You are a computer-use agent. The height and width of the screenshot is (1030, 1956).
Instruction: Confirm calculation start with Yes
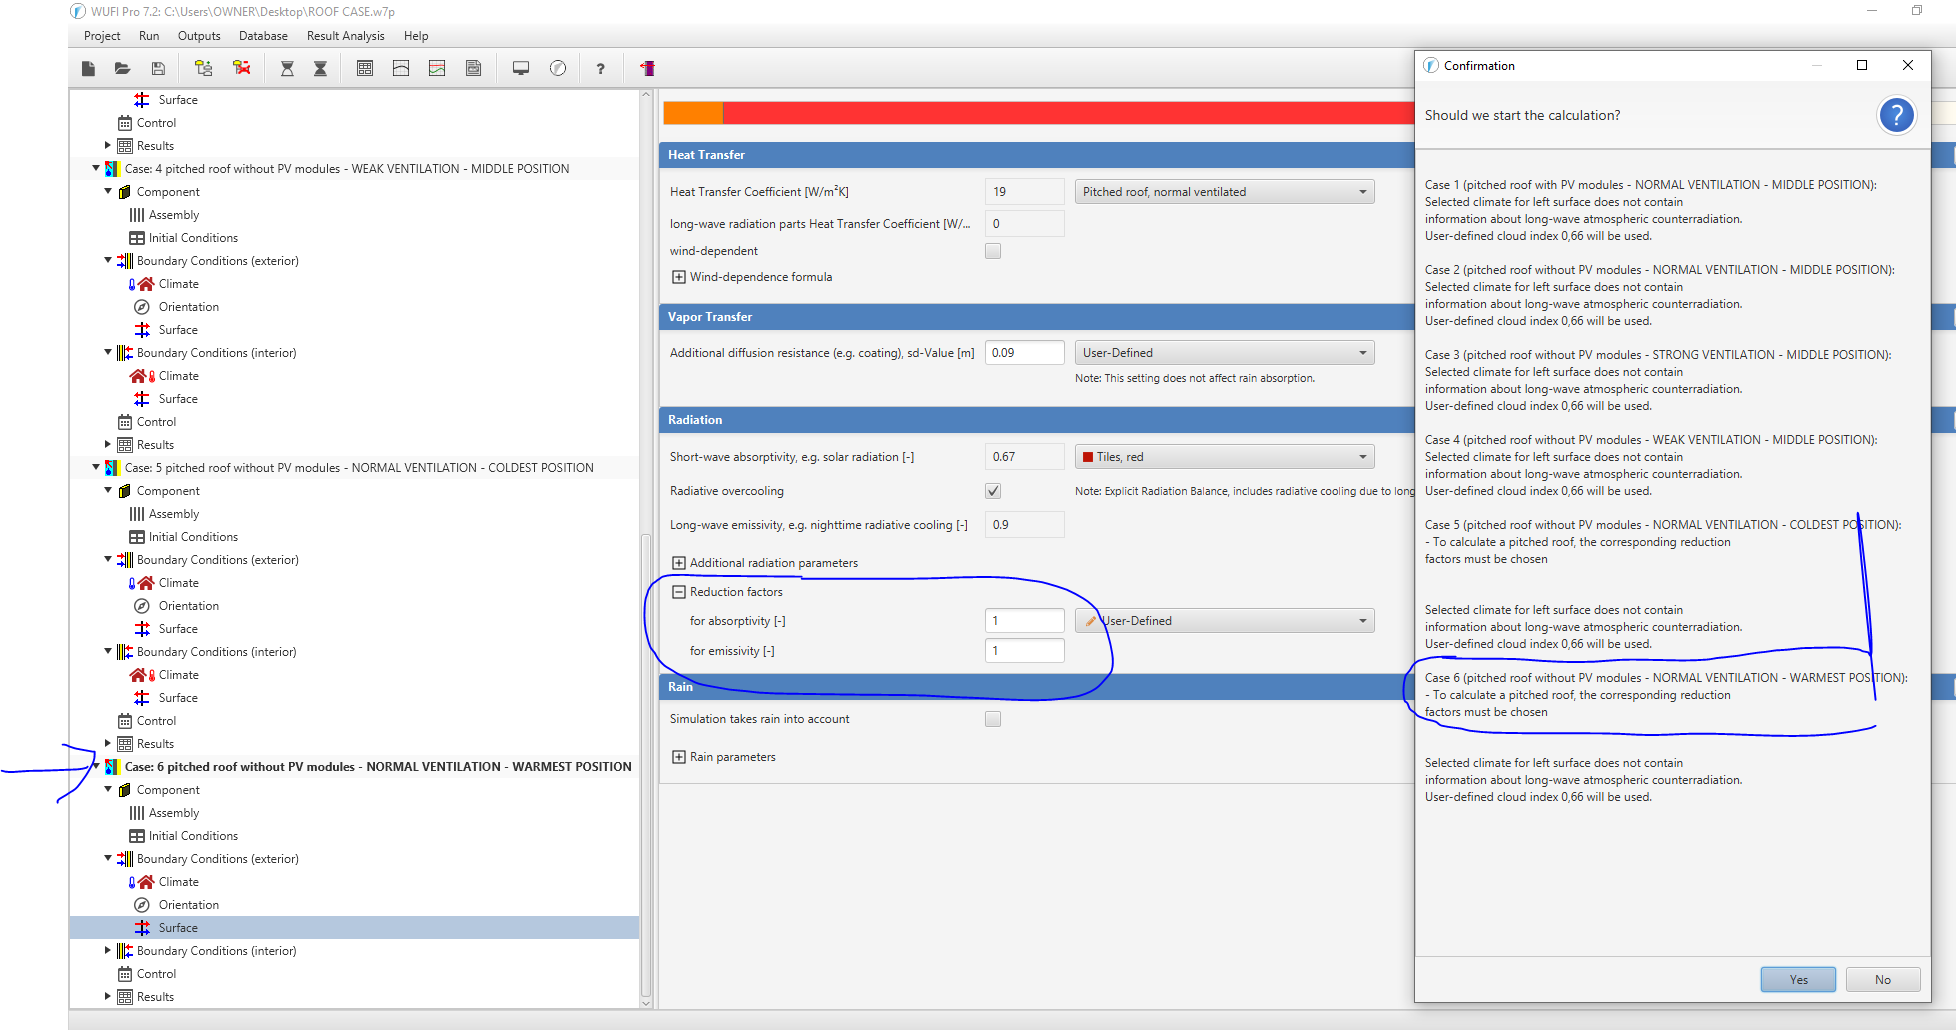click(1798, 980)
